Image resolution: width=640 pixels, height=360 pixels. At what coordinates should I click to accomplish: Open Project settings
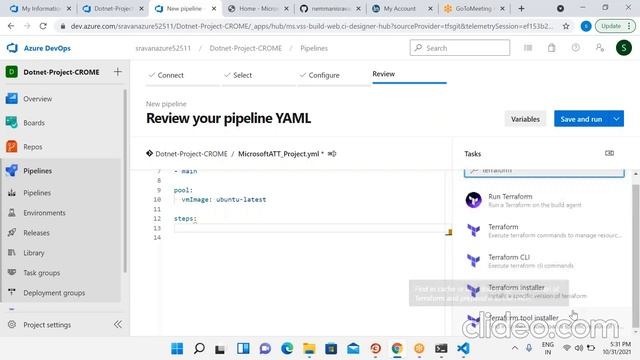47,325
